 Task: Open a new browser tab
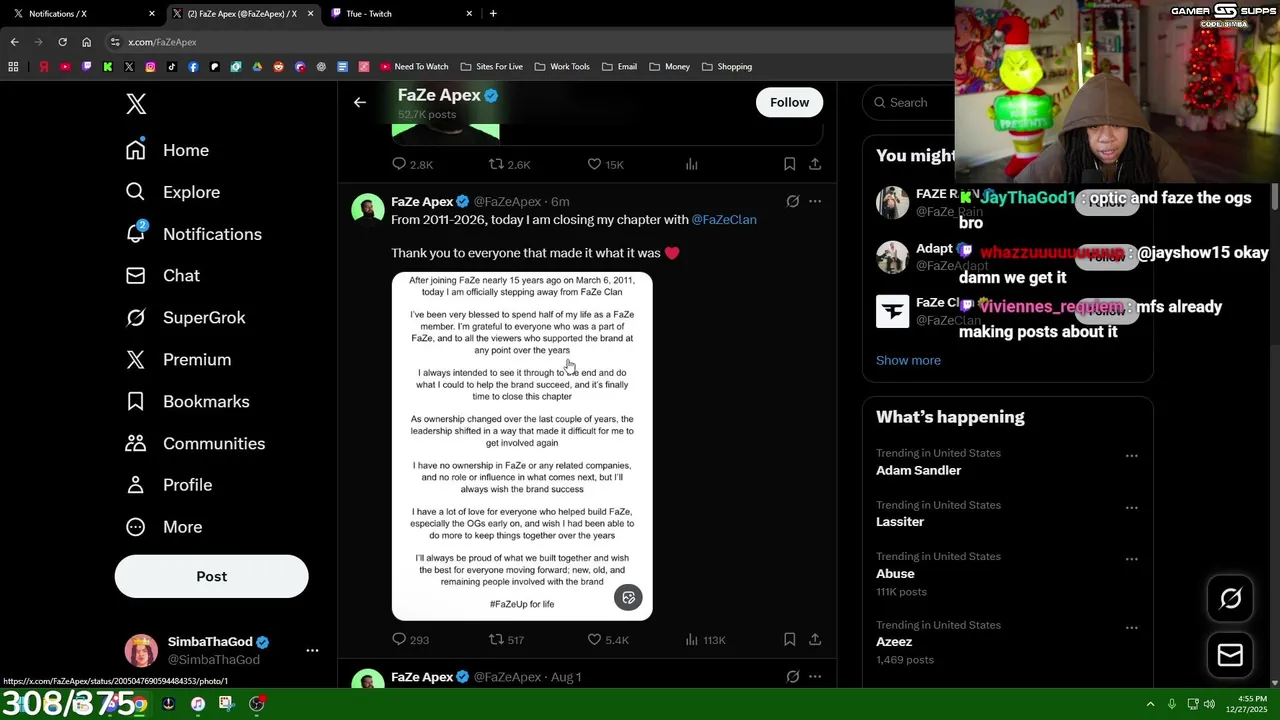coord(493,13)
